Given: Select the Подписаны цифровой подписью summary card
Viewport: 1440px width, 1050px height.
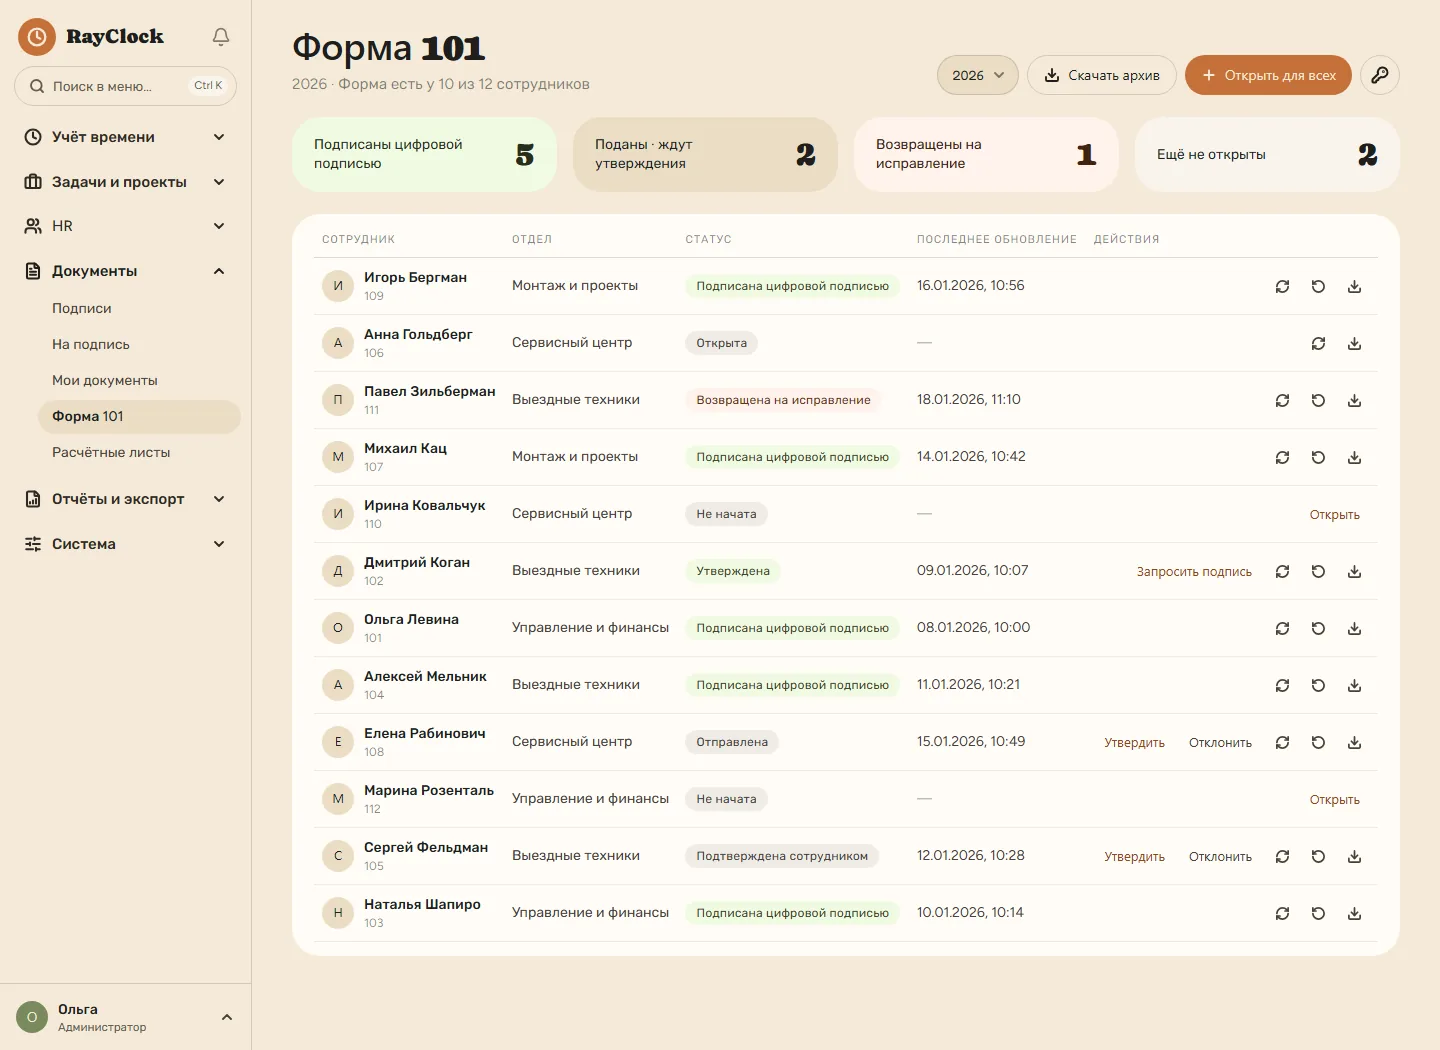Looking at the screenshot, I should [424, 154].
